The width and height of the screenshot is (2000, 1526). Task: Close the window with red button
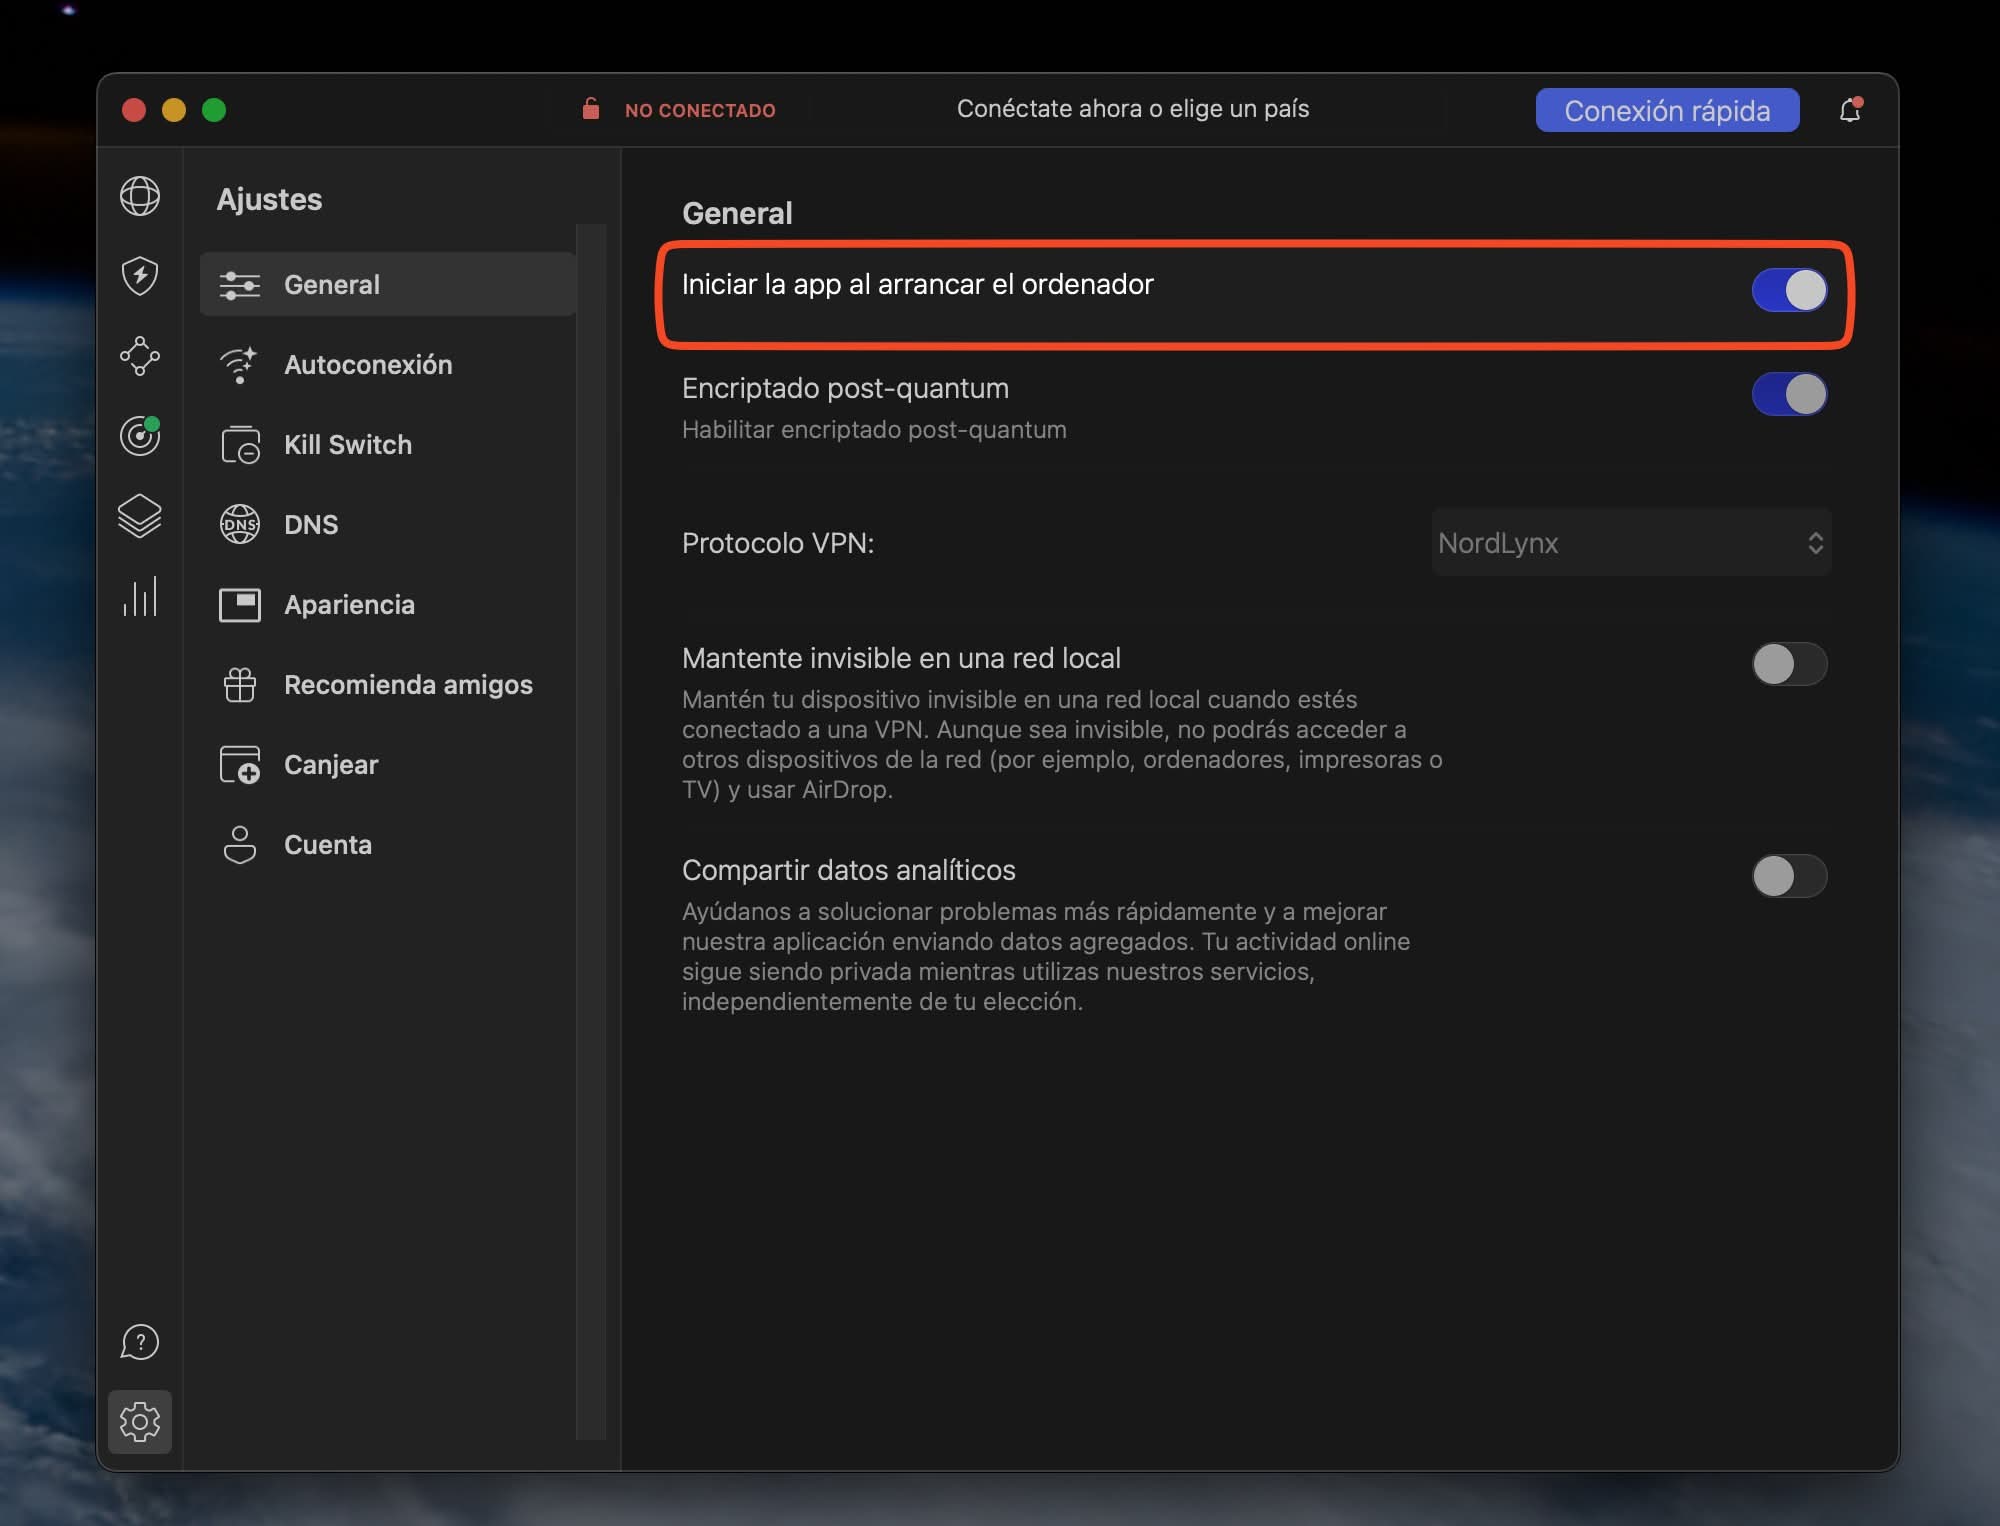point(134,110)
